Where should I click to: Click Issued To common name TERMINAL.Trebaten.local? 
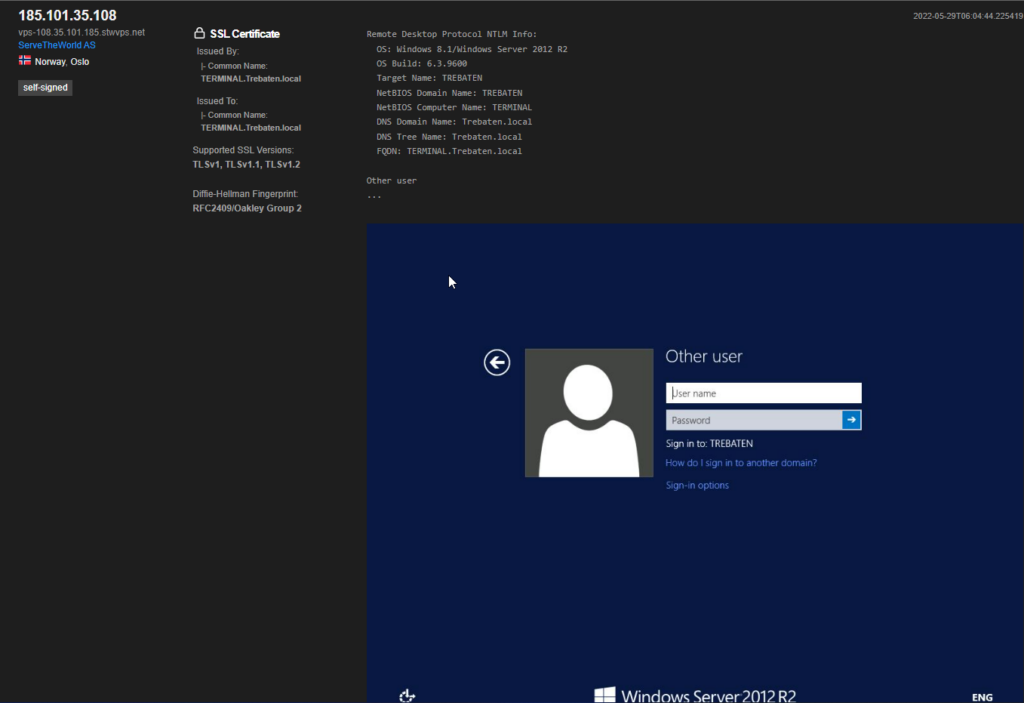point(251,127)
